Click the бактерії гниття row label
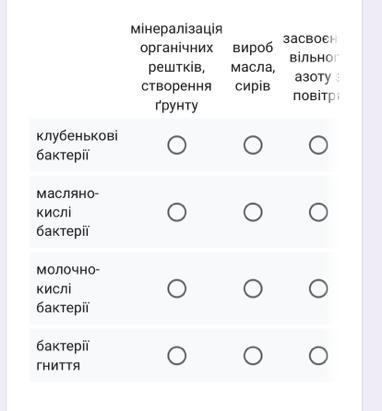 63,355
